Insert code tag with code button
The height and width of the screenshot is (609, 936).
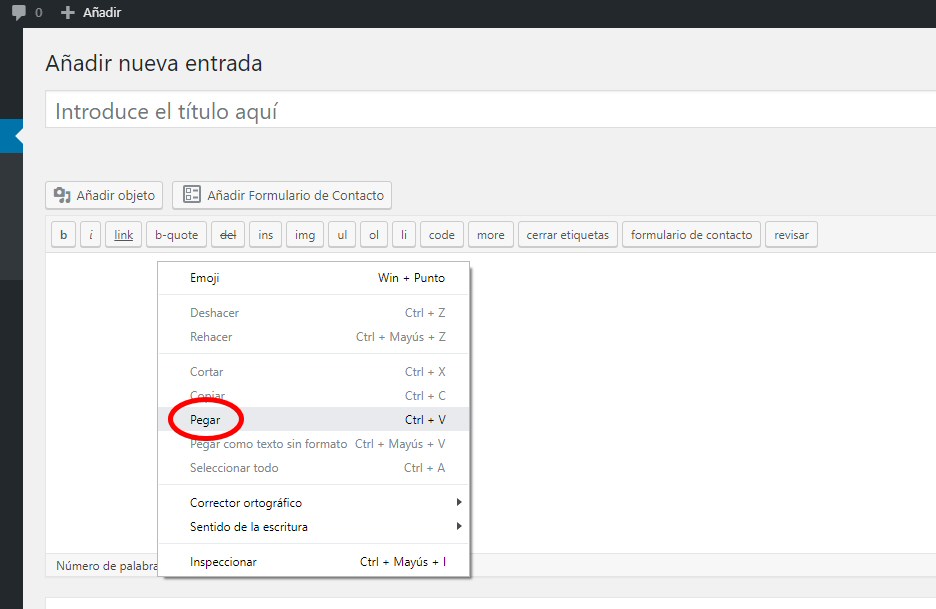tap(441, 235)
